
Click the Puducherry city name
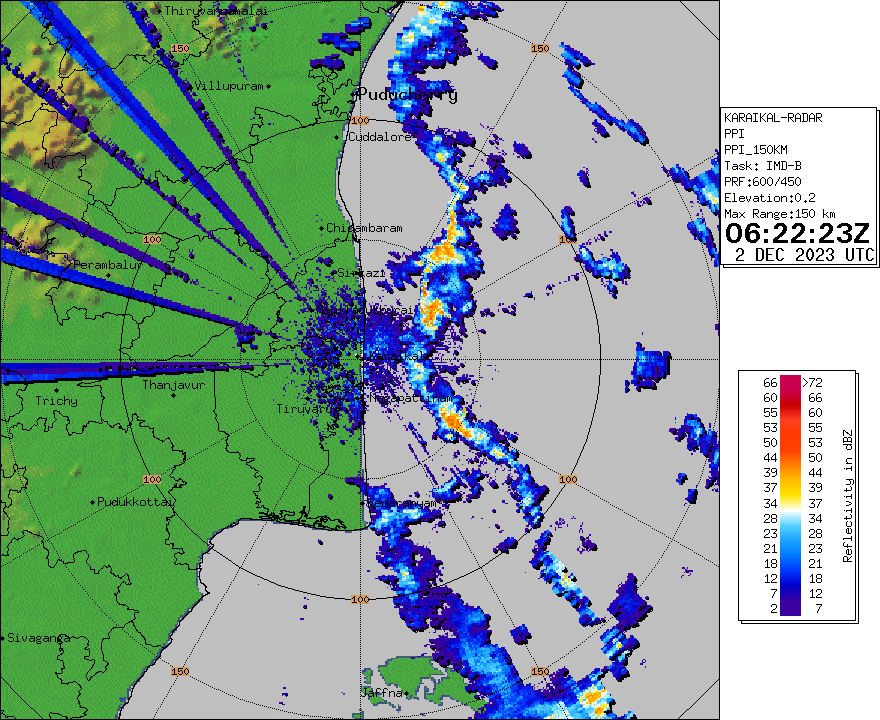point(408,94)
